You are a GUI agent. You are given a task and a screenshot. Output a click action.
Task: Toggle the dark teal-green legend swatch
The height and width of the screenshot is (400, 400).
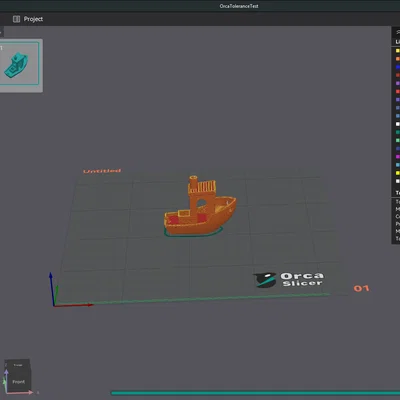pyautogui.click(x=398, y=132)
